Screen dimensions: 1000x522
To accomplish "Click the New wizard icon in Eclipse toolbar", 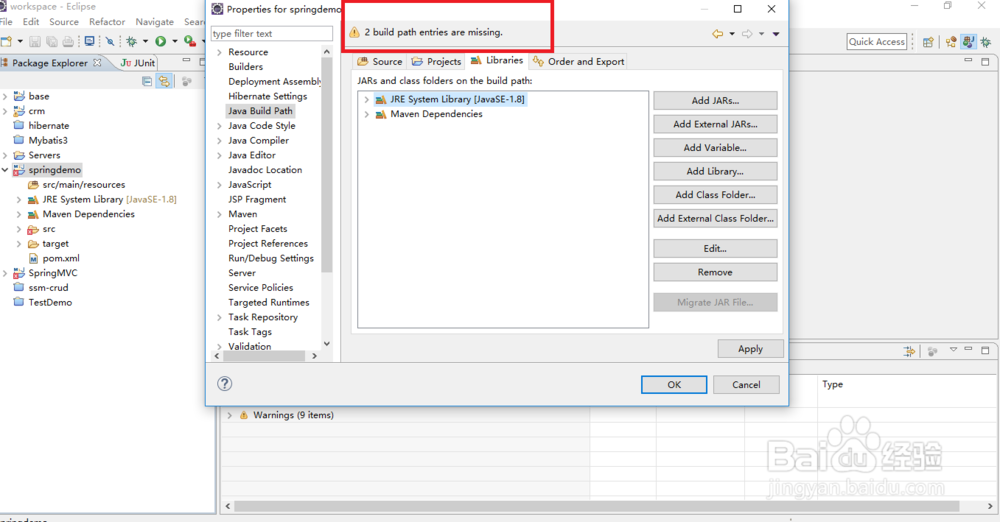I will [6, 41].
